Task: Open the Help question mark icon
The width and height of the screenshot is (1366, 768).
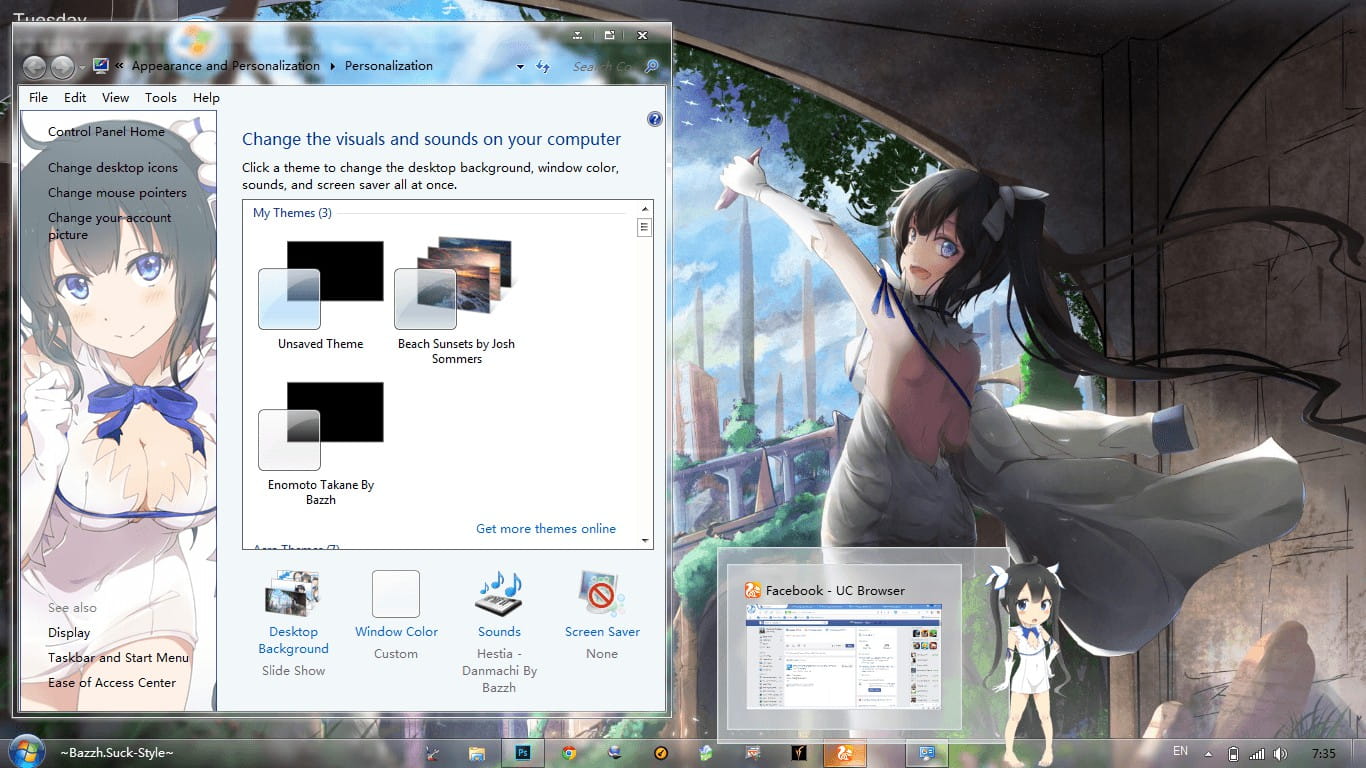Action: click(655, 118)
